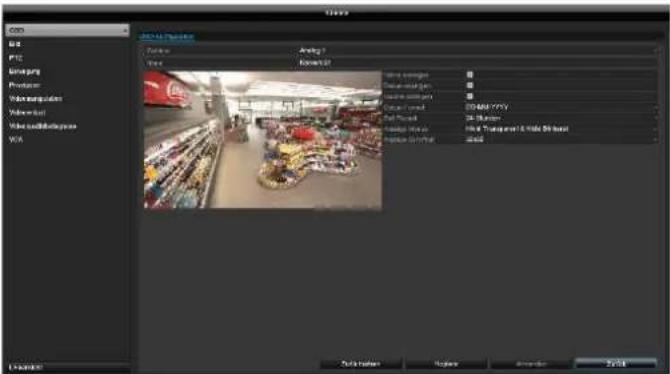Open the OSD font dropdown below Anzeige Modus

[x=561, y=139]
